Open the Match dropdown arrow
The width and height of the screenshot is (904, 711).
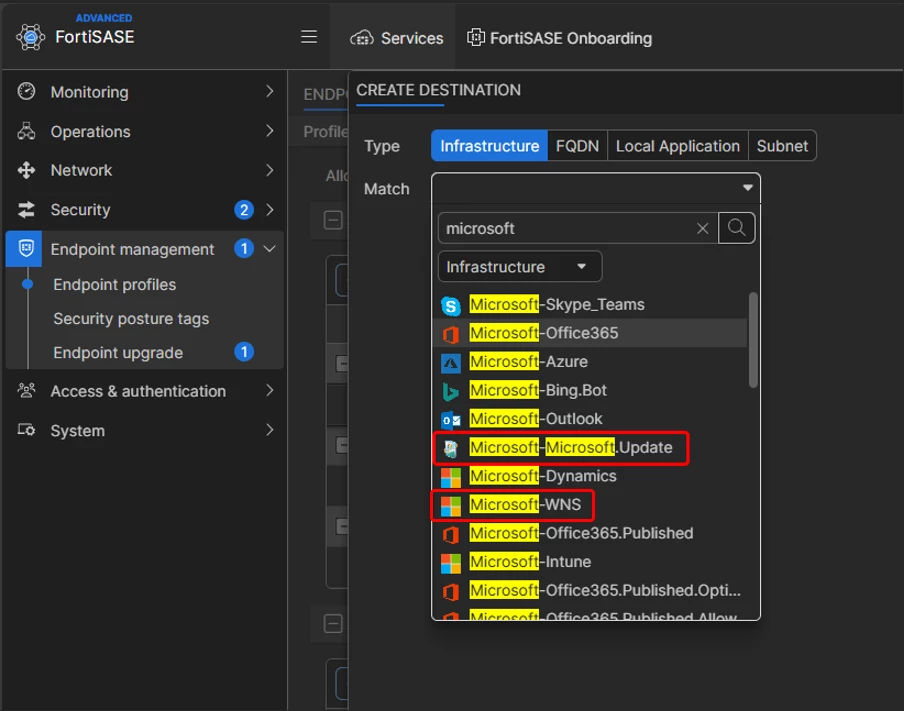click(x=748, y=188)
